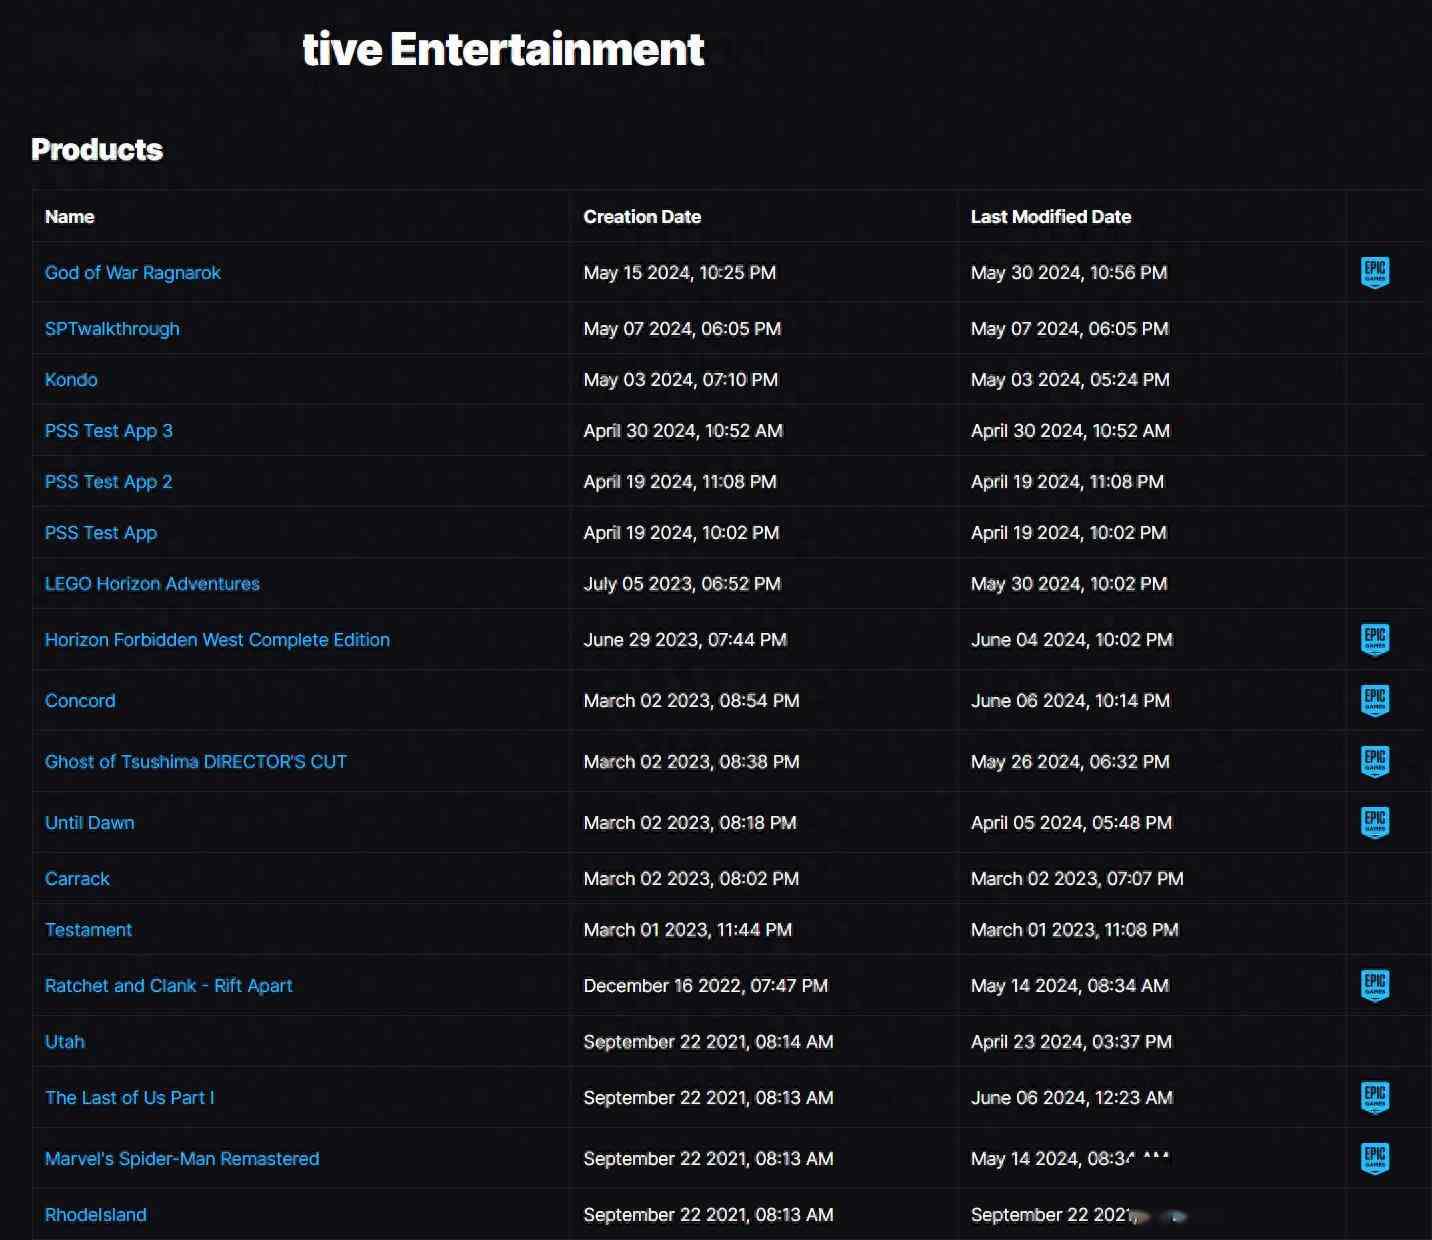The width and height of the screenshot is (1432, 1240).
Task: Click the Name column header
Action: coord(70,217)
